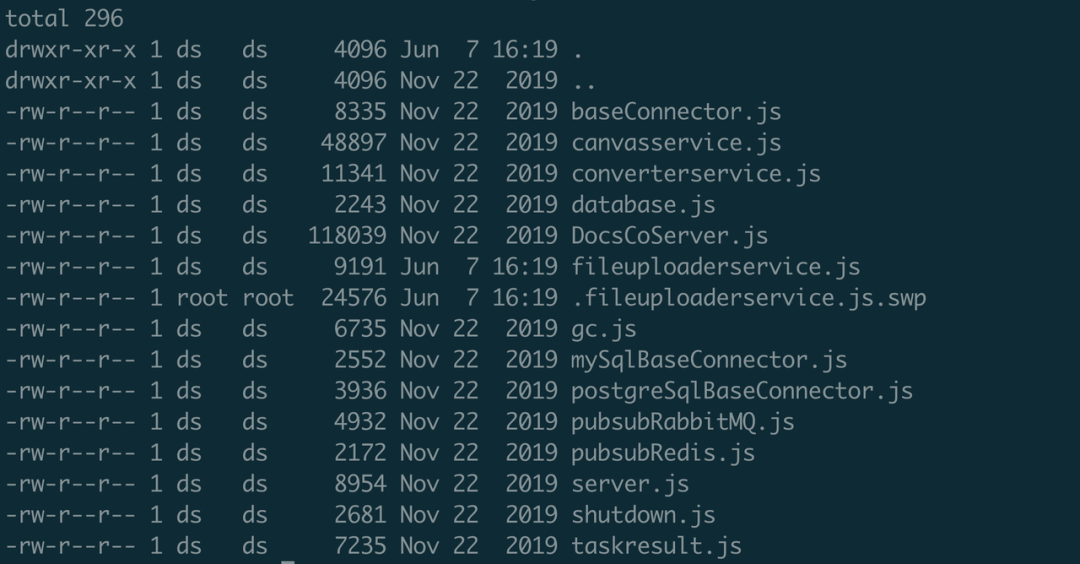1080x564 pixels.
Task: Click the parent directory ".." entry
Action: (584, 81)
